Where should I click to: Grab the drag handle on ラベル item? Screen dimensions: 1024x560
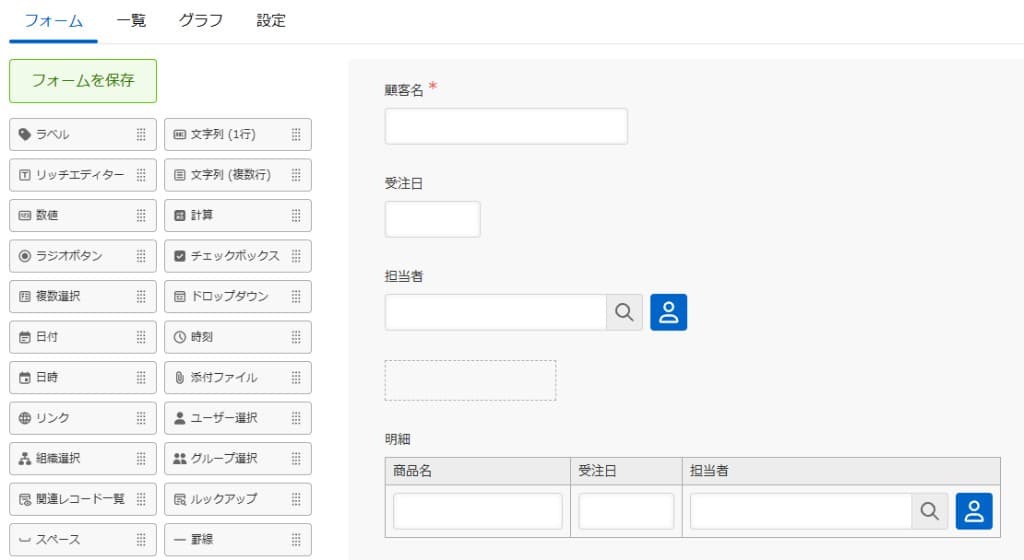(x=141, y=134)
